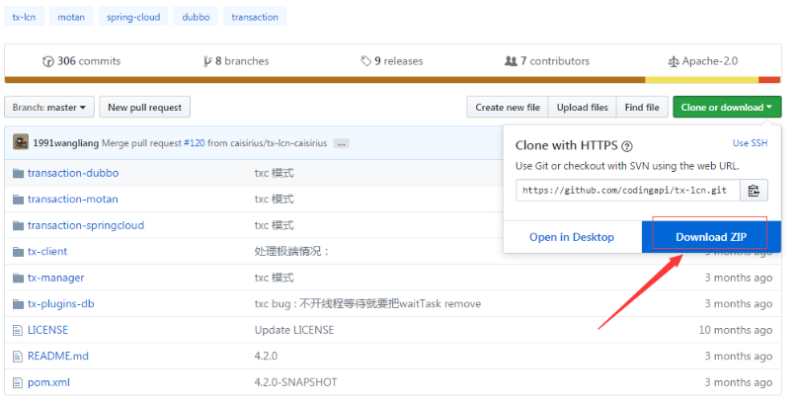Click the 1991wangliang avatar thumbnail
Viewport: 786px width, 411px height.
coord(21,142)
